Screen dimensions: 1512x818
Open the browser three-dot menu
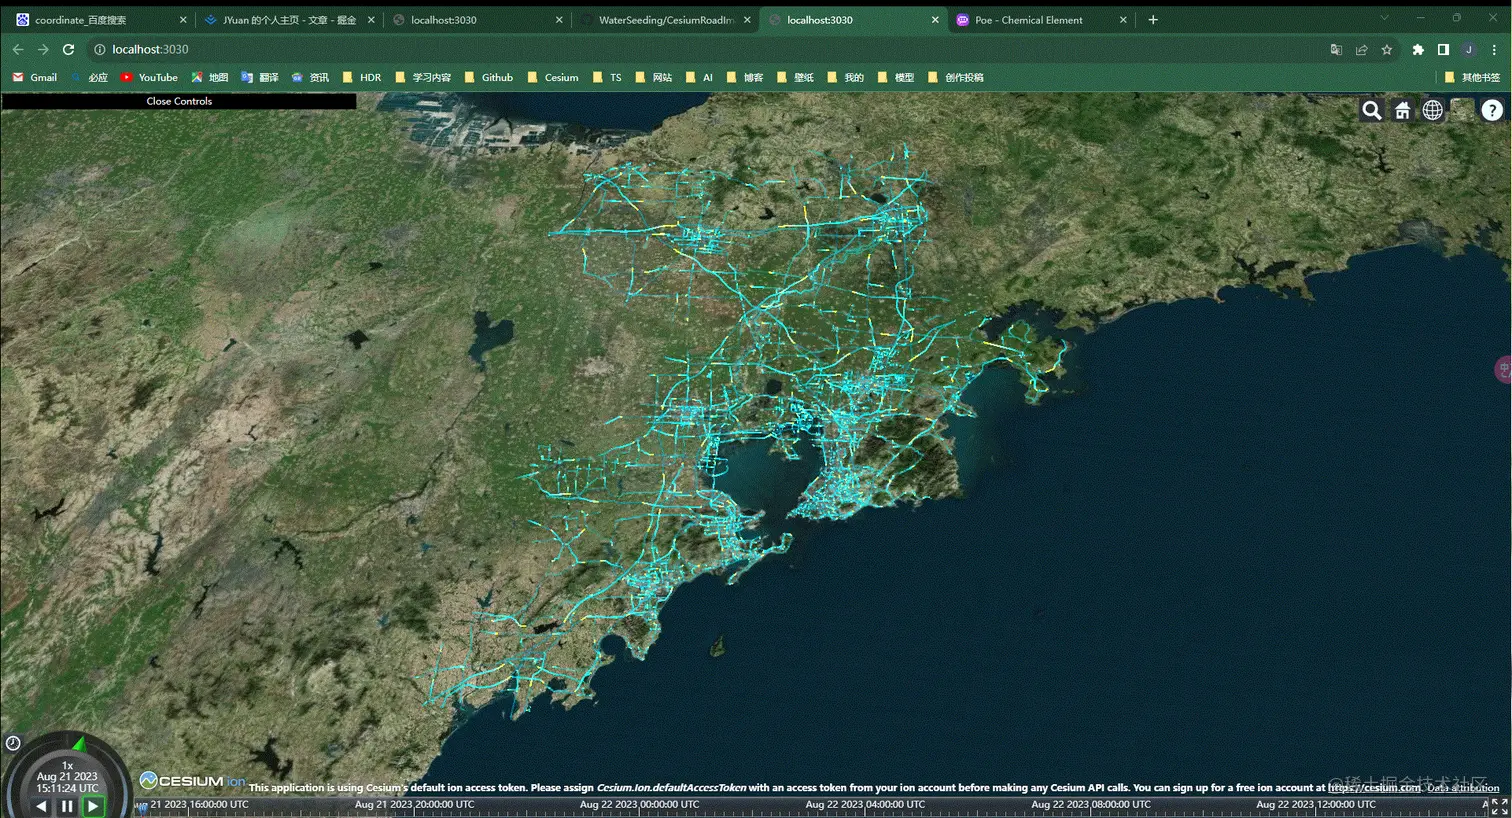pos(1495,49)
